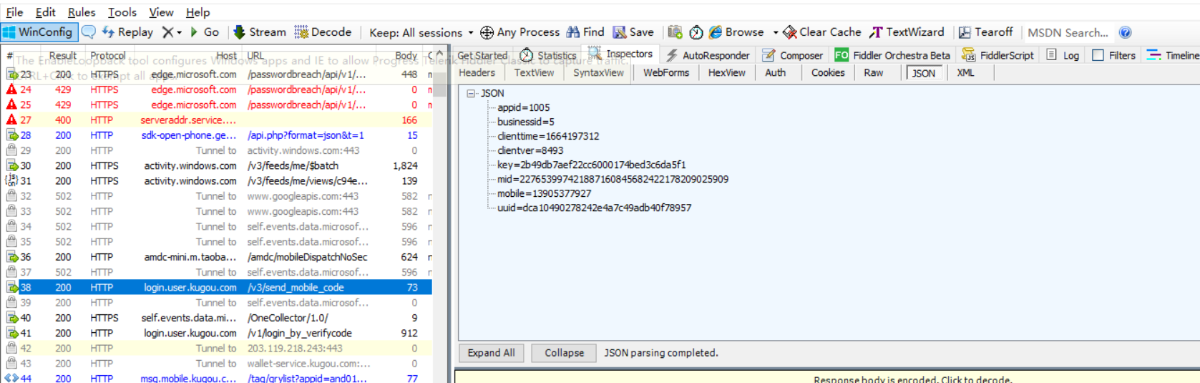Viewport: 1200px width, 383px height.
Task: Sort sessions by the Result column header
Action: tap(63, 55)
